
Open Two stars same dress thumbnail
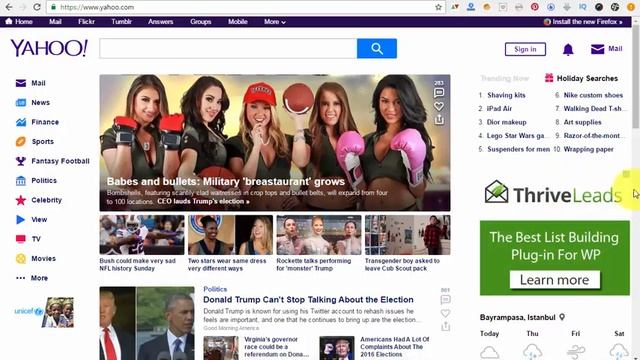tap(230, 235)
